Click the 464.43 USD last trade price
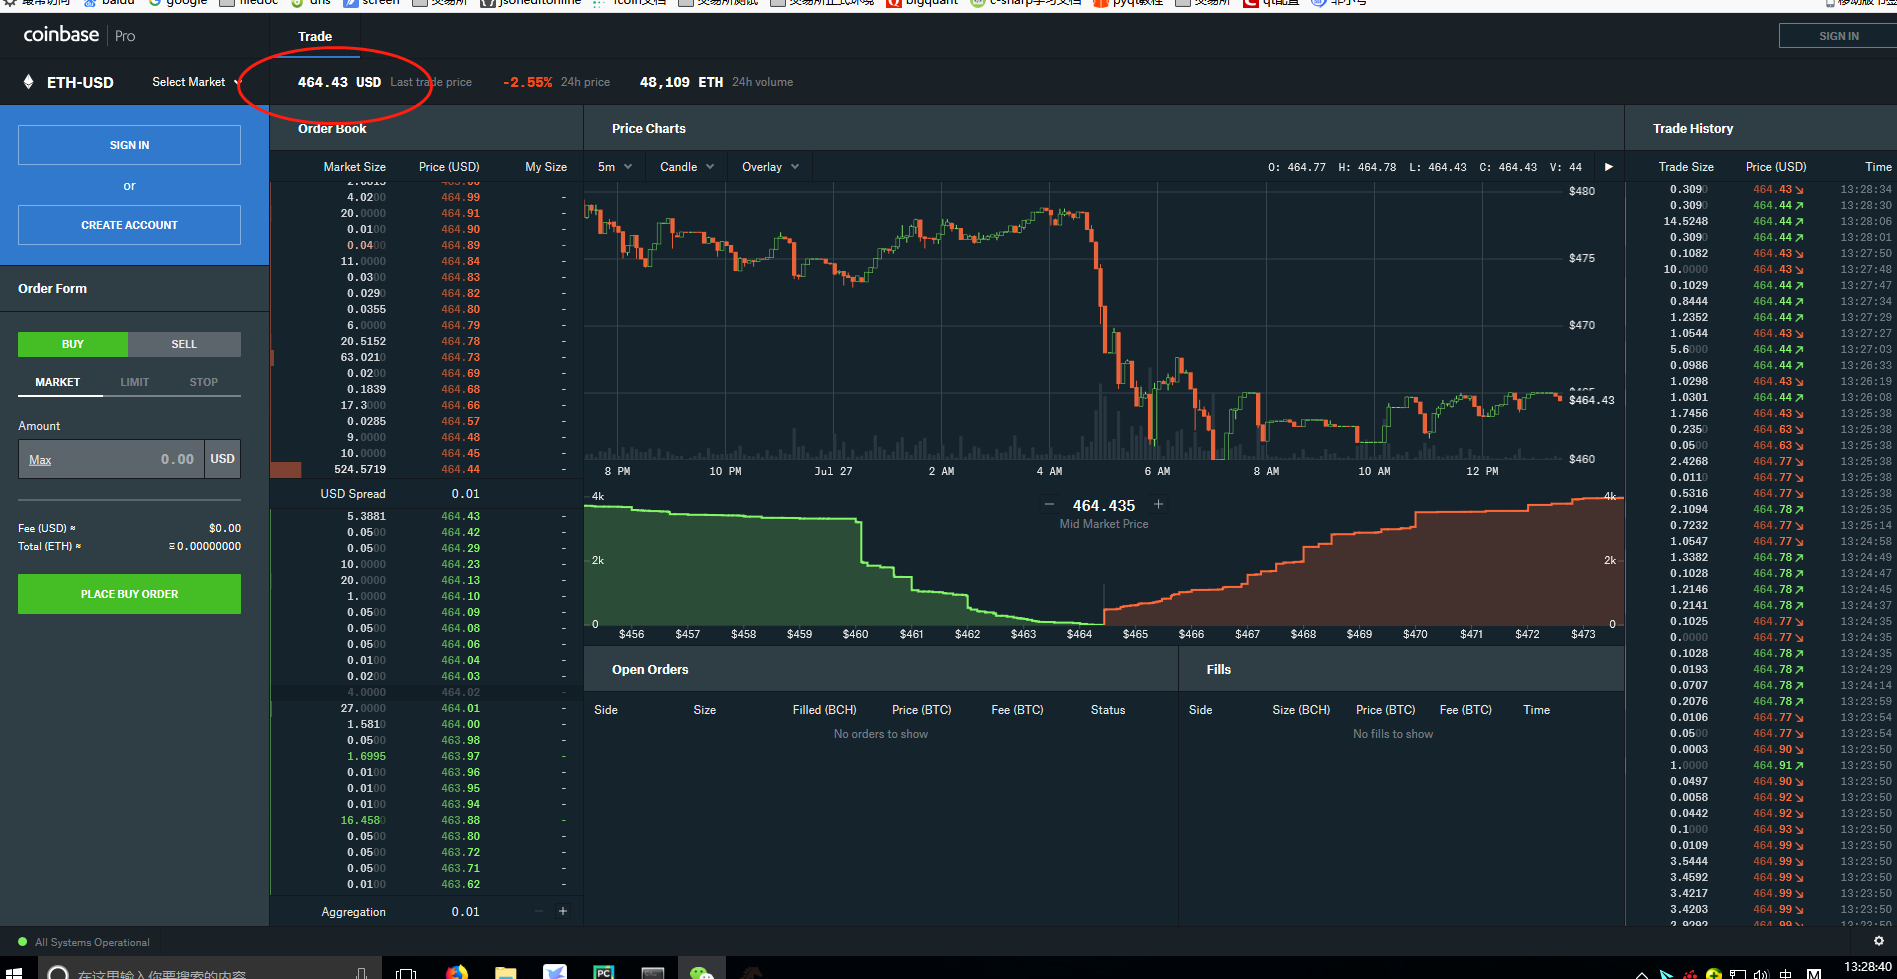This screenshot has width=1897, height=979. point(339,82)
